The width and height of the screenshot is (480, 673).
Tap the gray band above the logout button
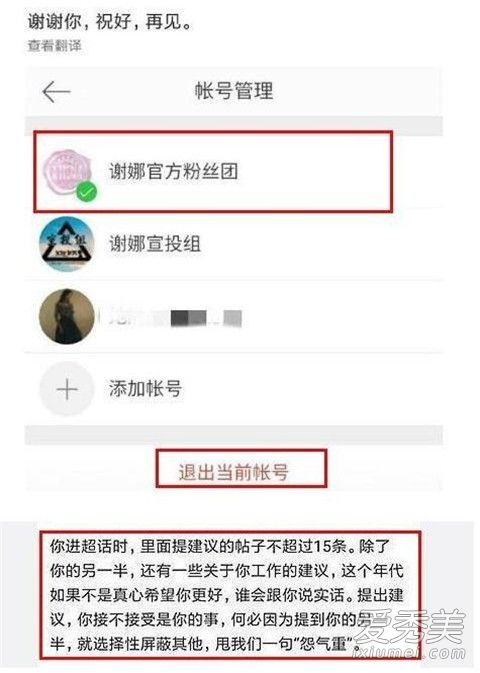coord(234,436)
